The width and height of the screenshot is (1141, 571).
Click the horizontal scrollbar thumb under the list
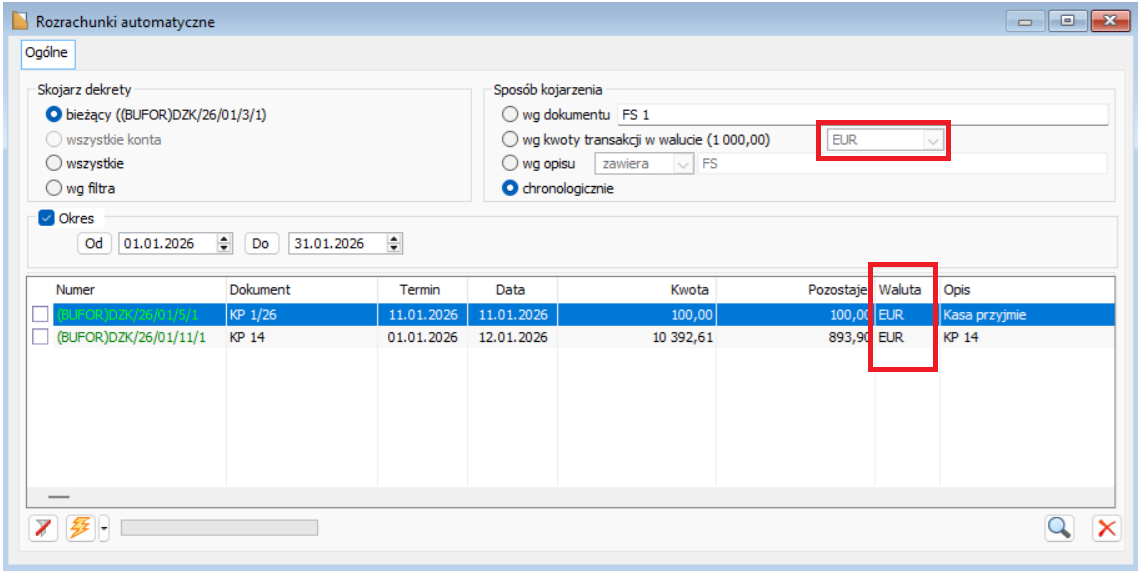[x=58, y=497]
